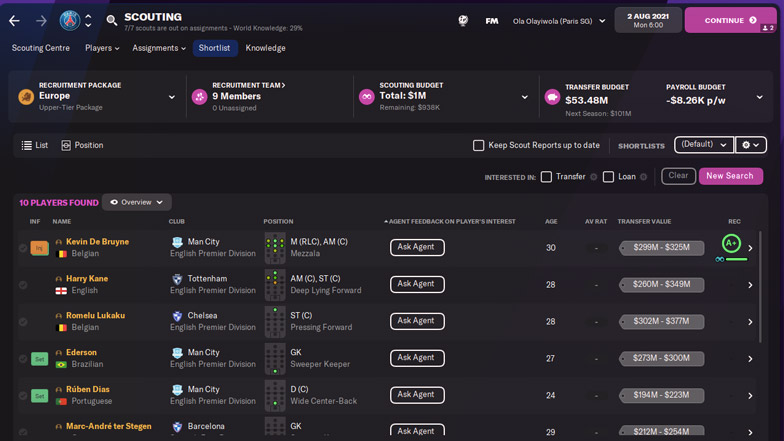Select Ederson's row tick circle

pos(23,359)
